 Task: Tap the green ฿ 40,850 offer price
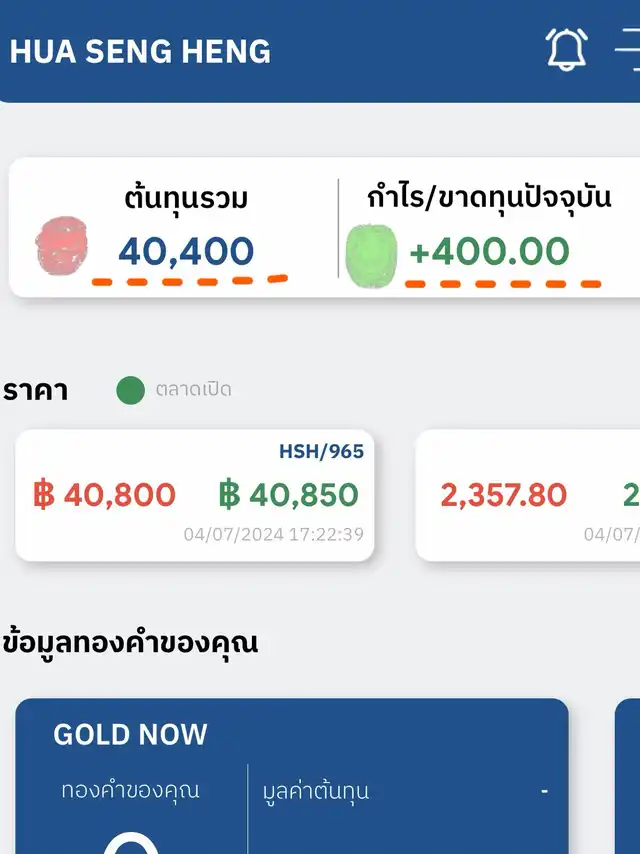288,494
